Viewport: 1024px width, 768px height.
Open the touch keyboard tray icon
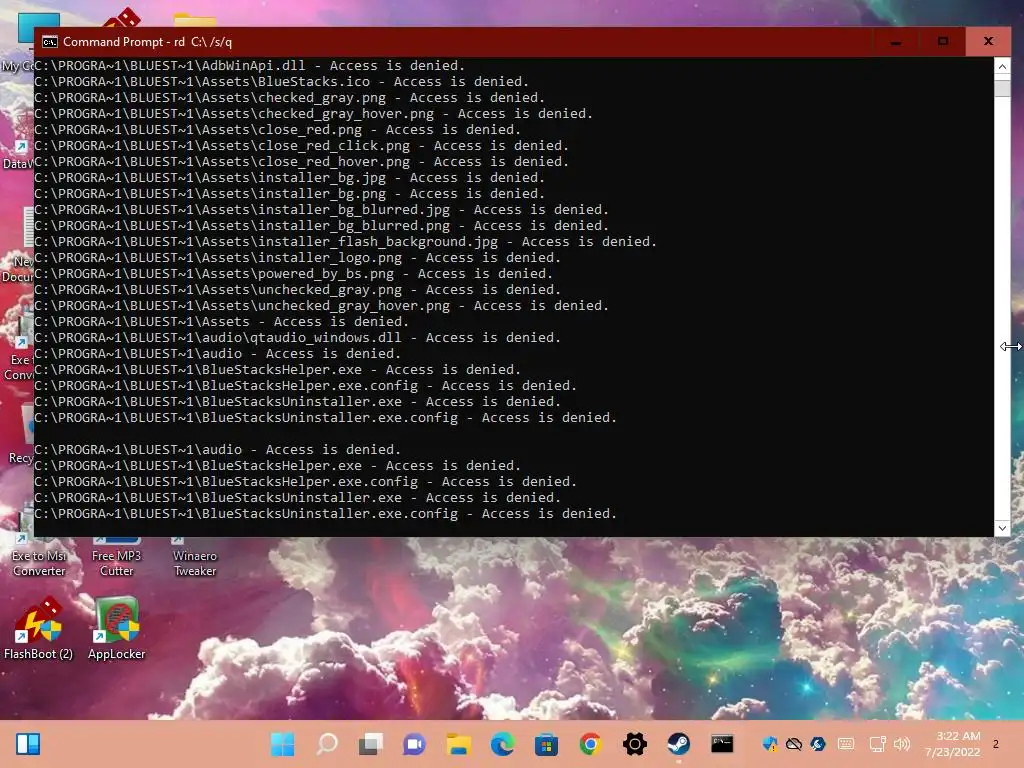tap(846, 744)
